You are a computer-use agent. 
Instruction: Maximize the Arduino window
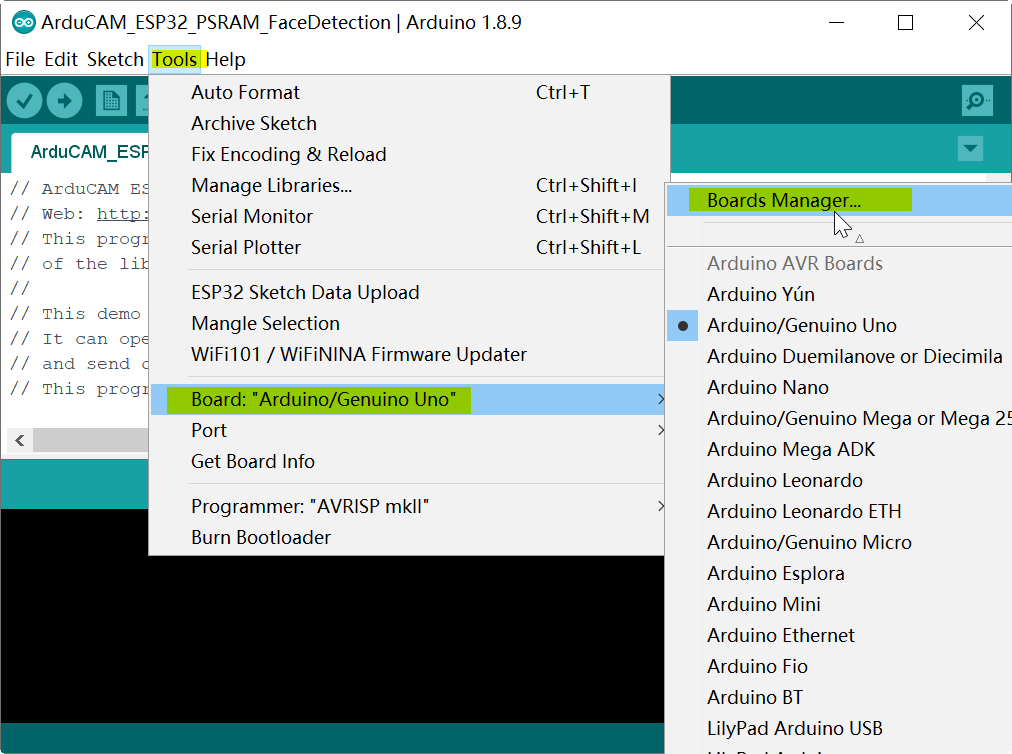pos(906,23)
